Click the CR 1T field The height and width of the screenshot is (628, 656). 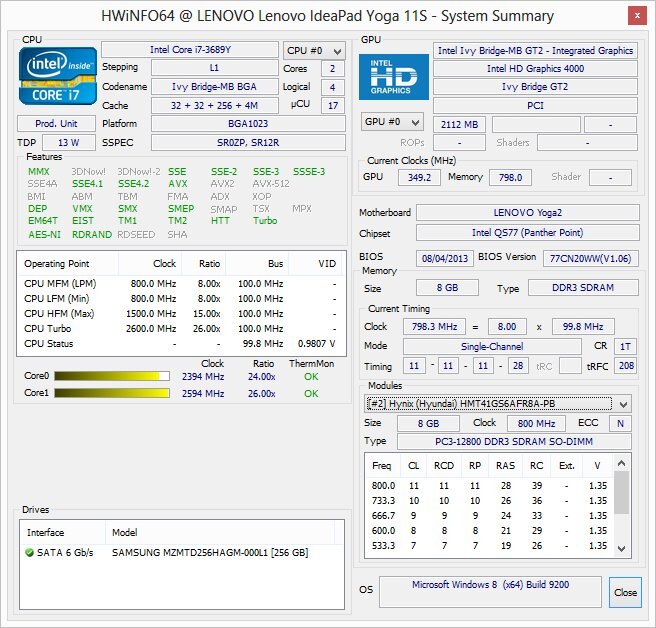click(x=625, y=346)
